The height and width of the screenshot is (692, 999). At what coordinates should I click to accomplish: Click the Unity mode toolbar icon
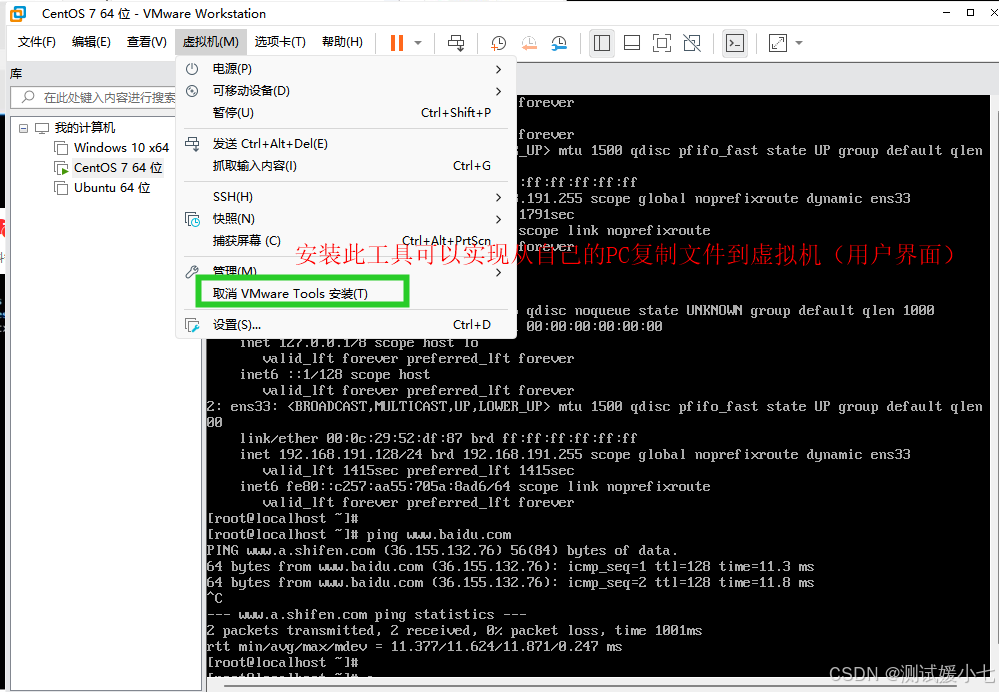692,43
